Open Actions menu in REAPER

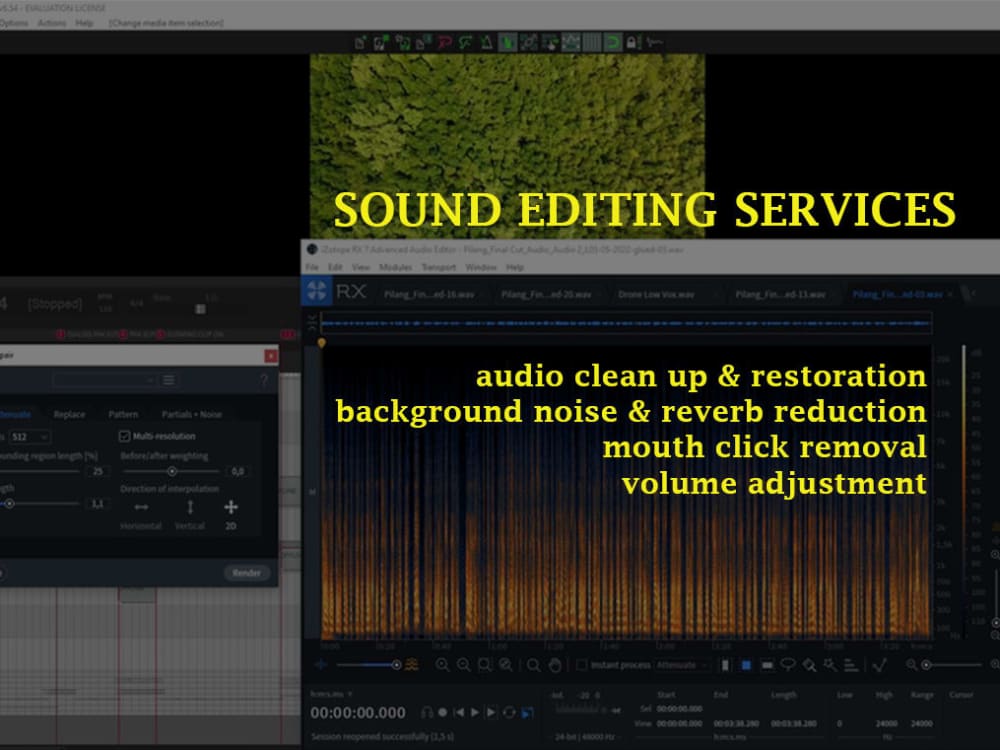pos(52,23)
